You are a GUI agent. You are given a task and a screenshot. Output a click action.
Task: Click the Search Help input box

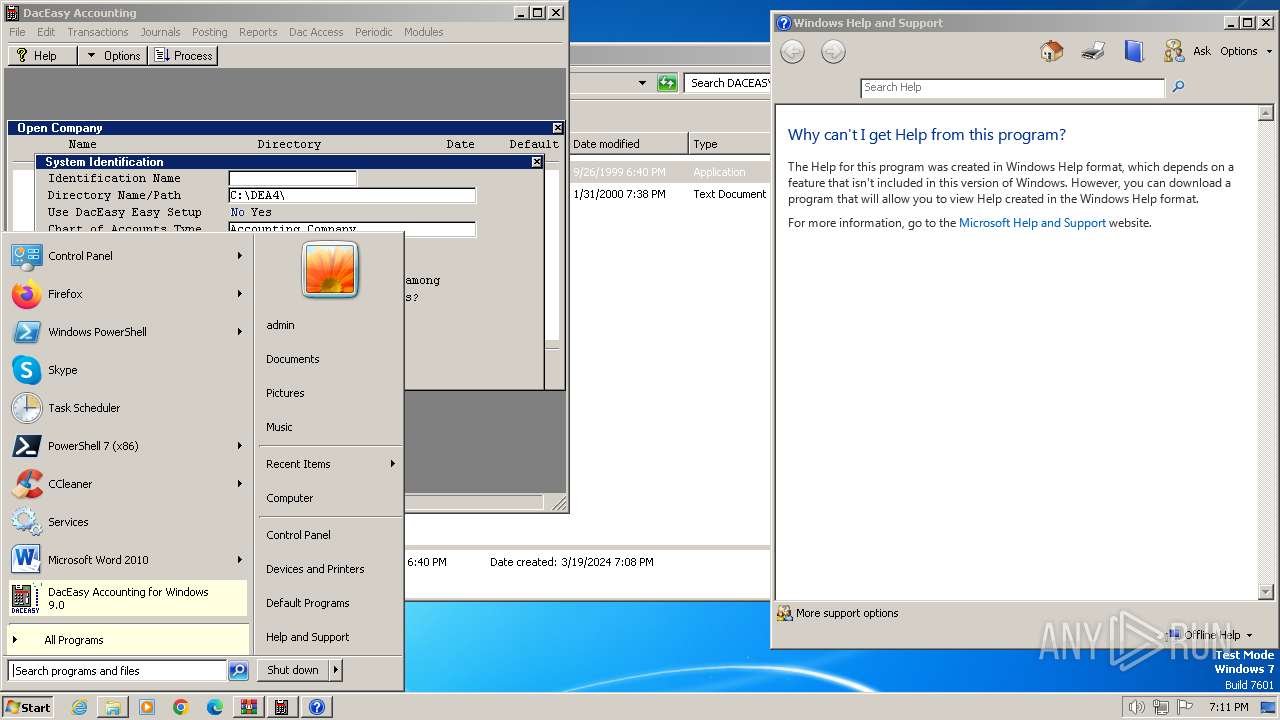(1012, 87)
